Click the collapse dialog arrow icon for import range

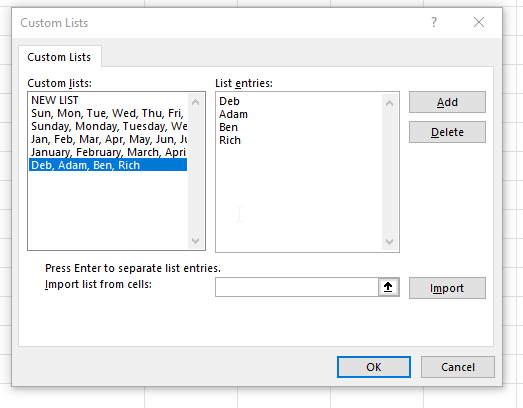coord(388,287)
